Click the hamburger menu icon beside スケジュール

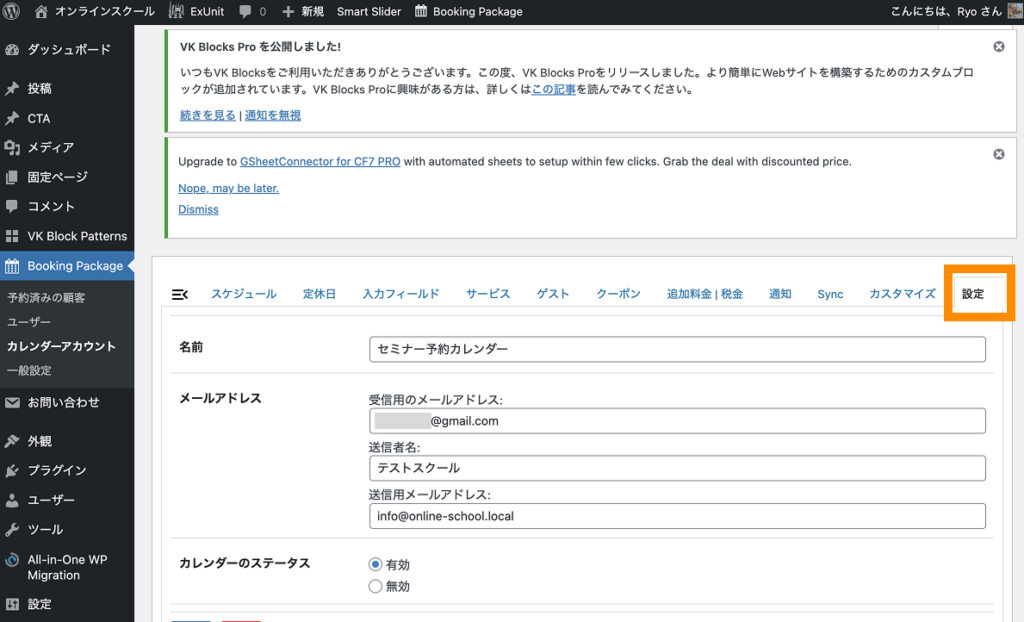tap(180, 294)
